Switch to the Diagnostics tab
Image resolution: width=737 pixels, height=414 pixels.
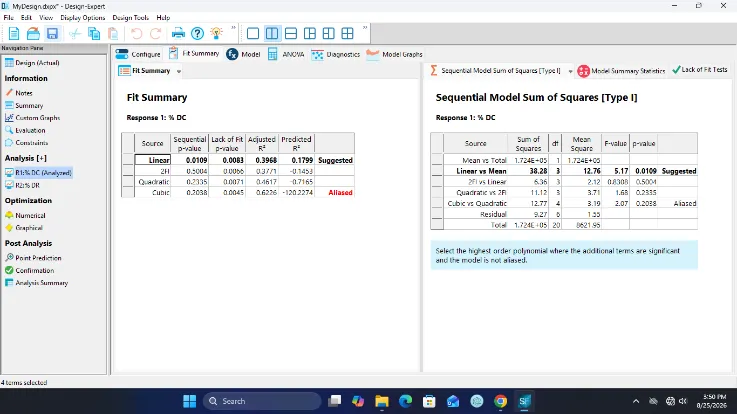click(336, 54)
